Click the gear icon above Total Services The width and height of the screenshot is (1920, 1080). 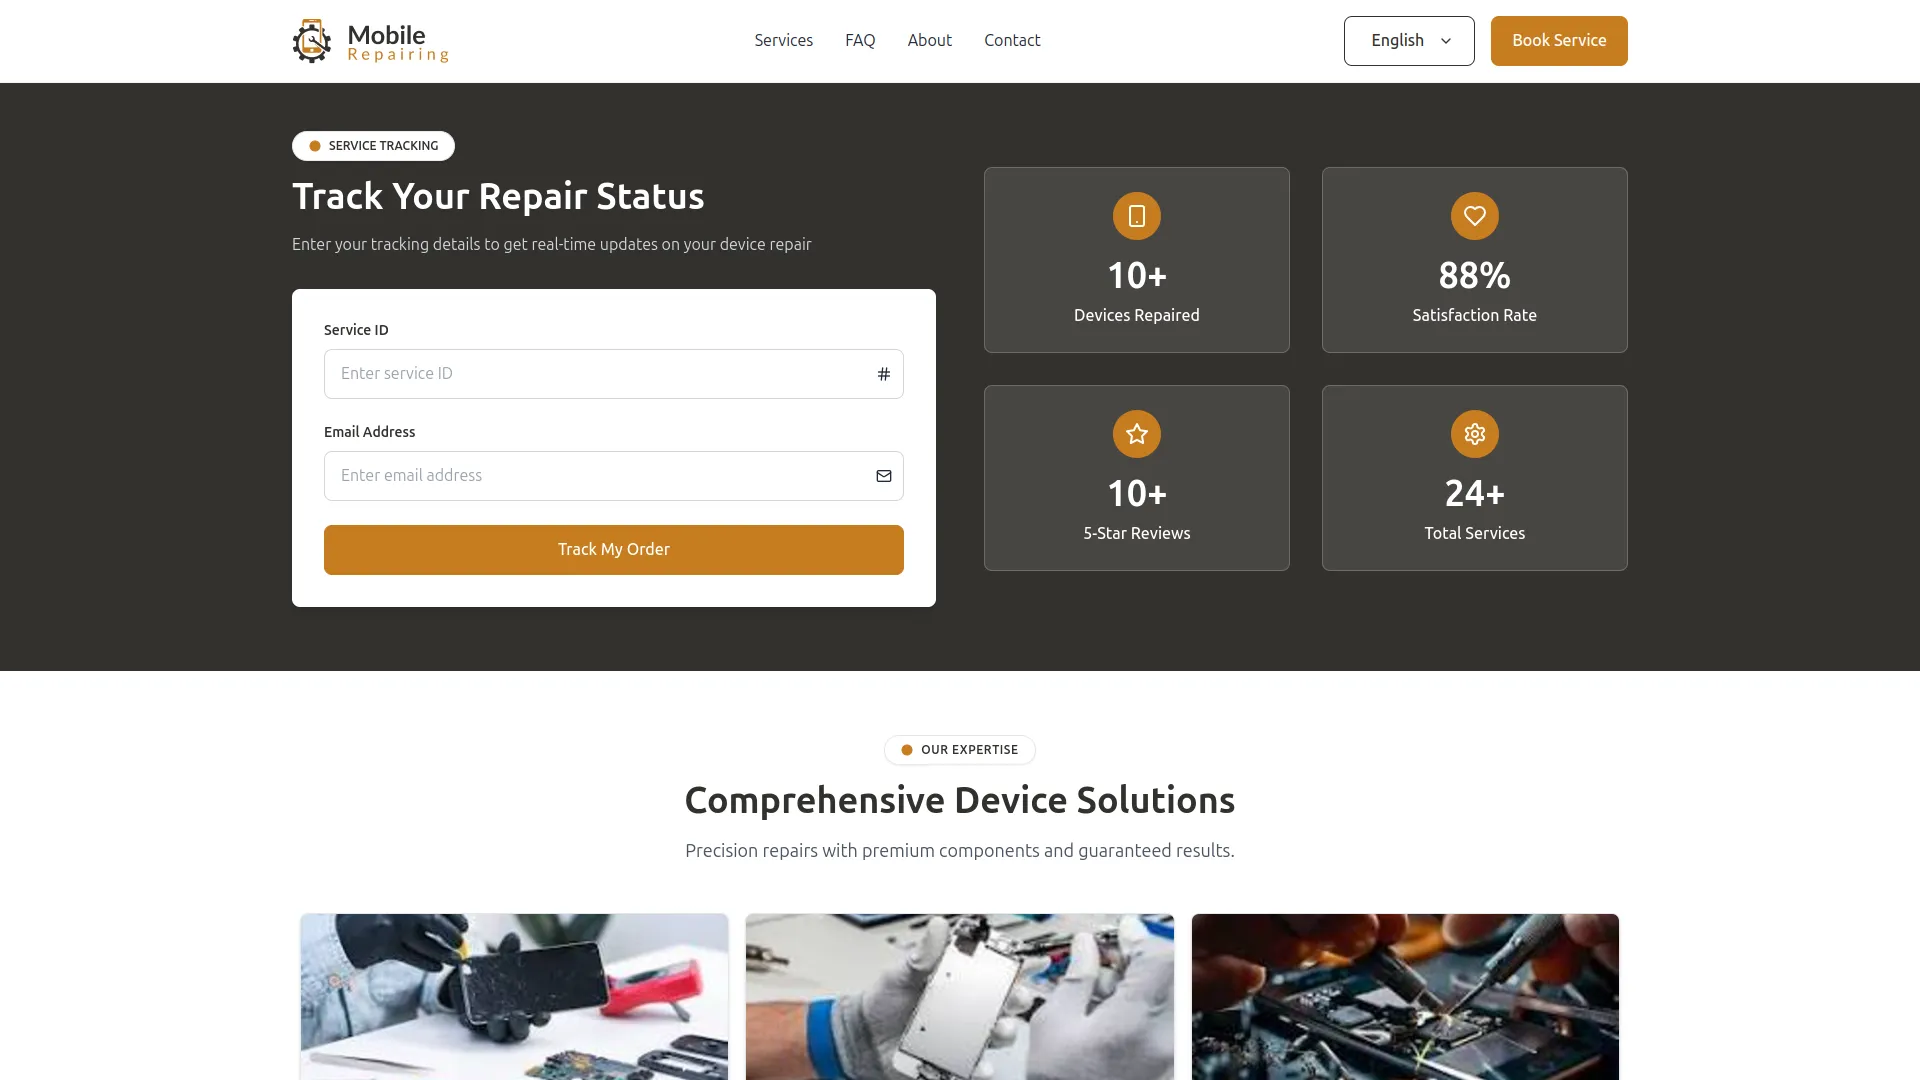click(1474, 434)
